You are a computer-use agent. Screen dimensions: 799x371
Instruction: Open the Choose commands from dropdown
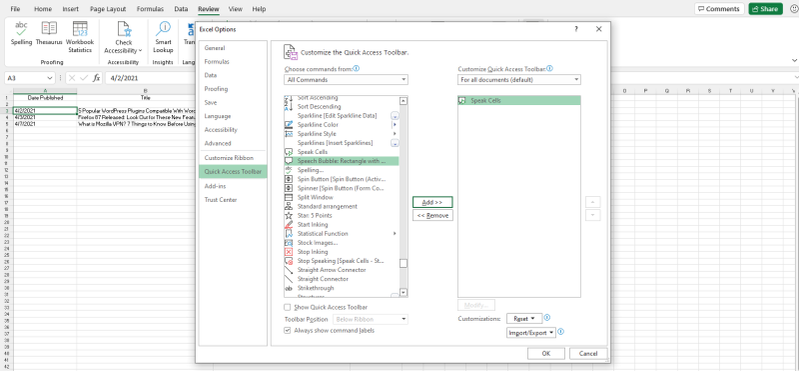346,80
